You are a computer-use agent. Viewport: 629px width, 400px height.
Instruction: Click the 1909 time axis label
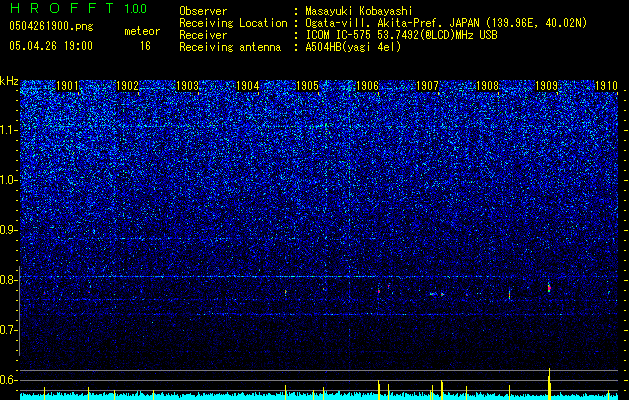coord(547,86)
